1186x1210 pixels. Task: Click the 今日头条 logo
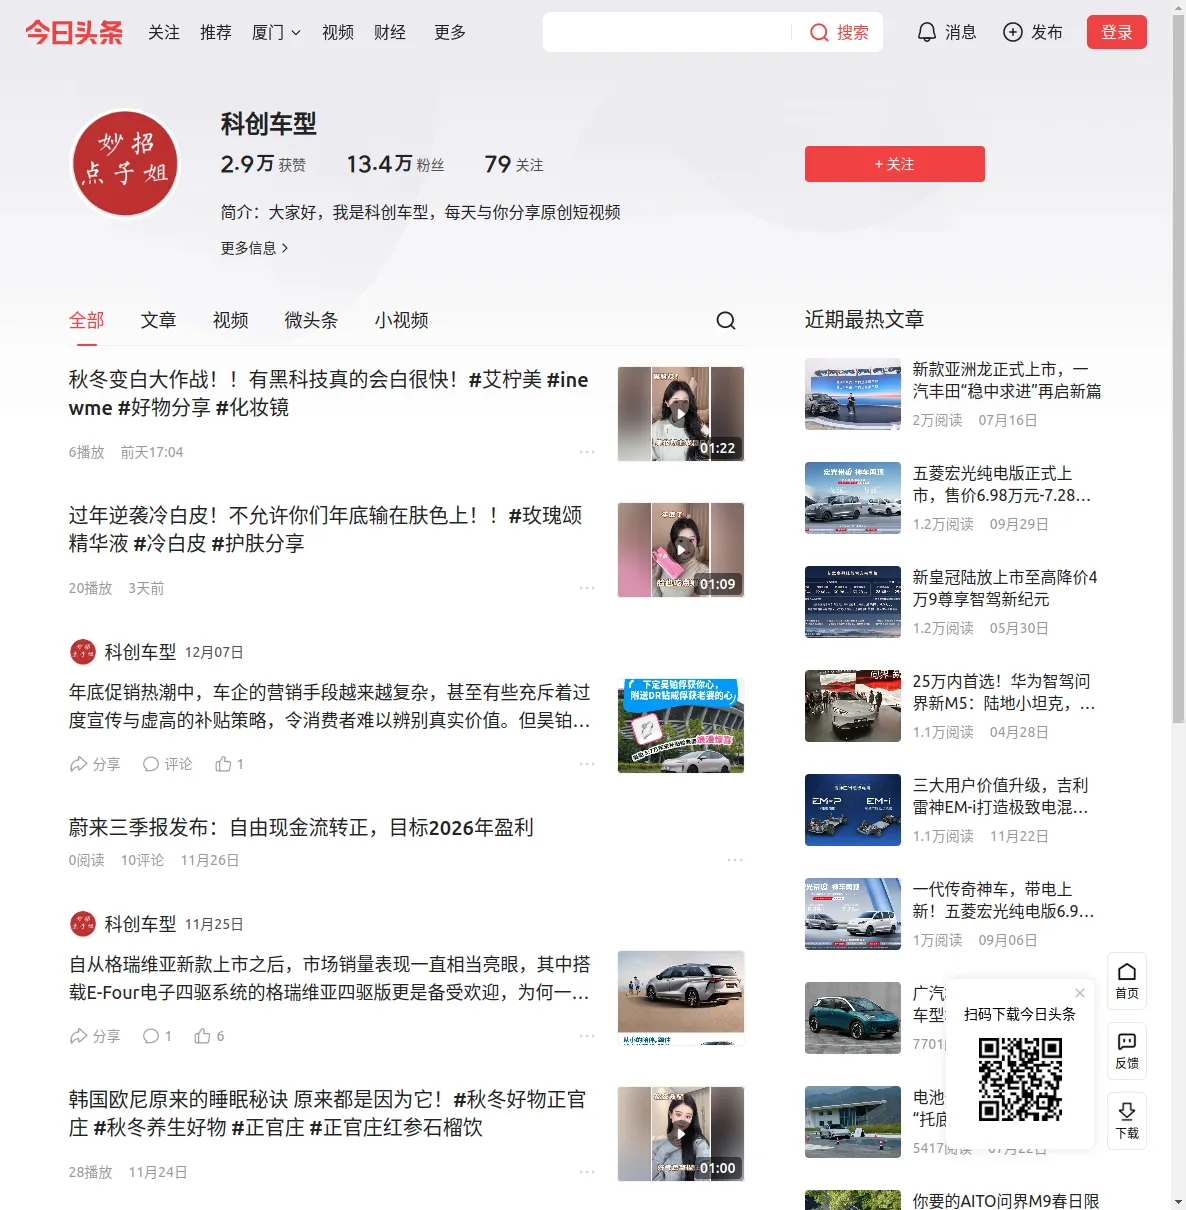point(74,32)
